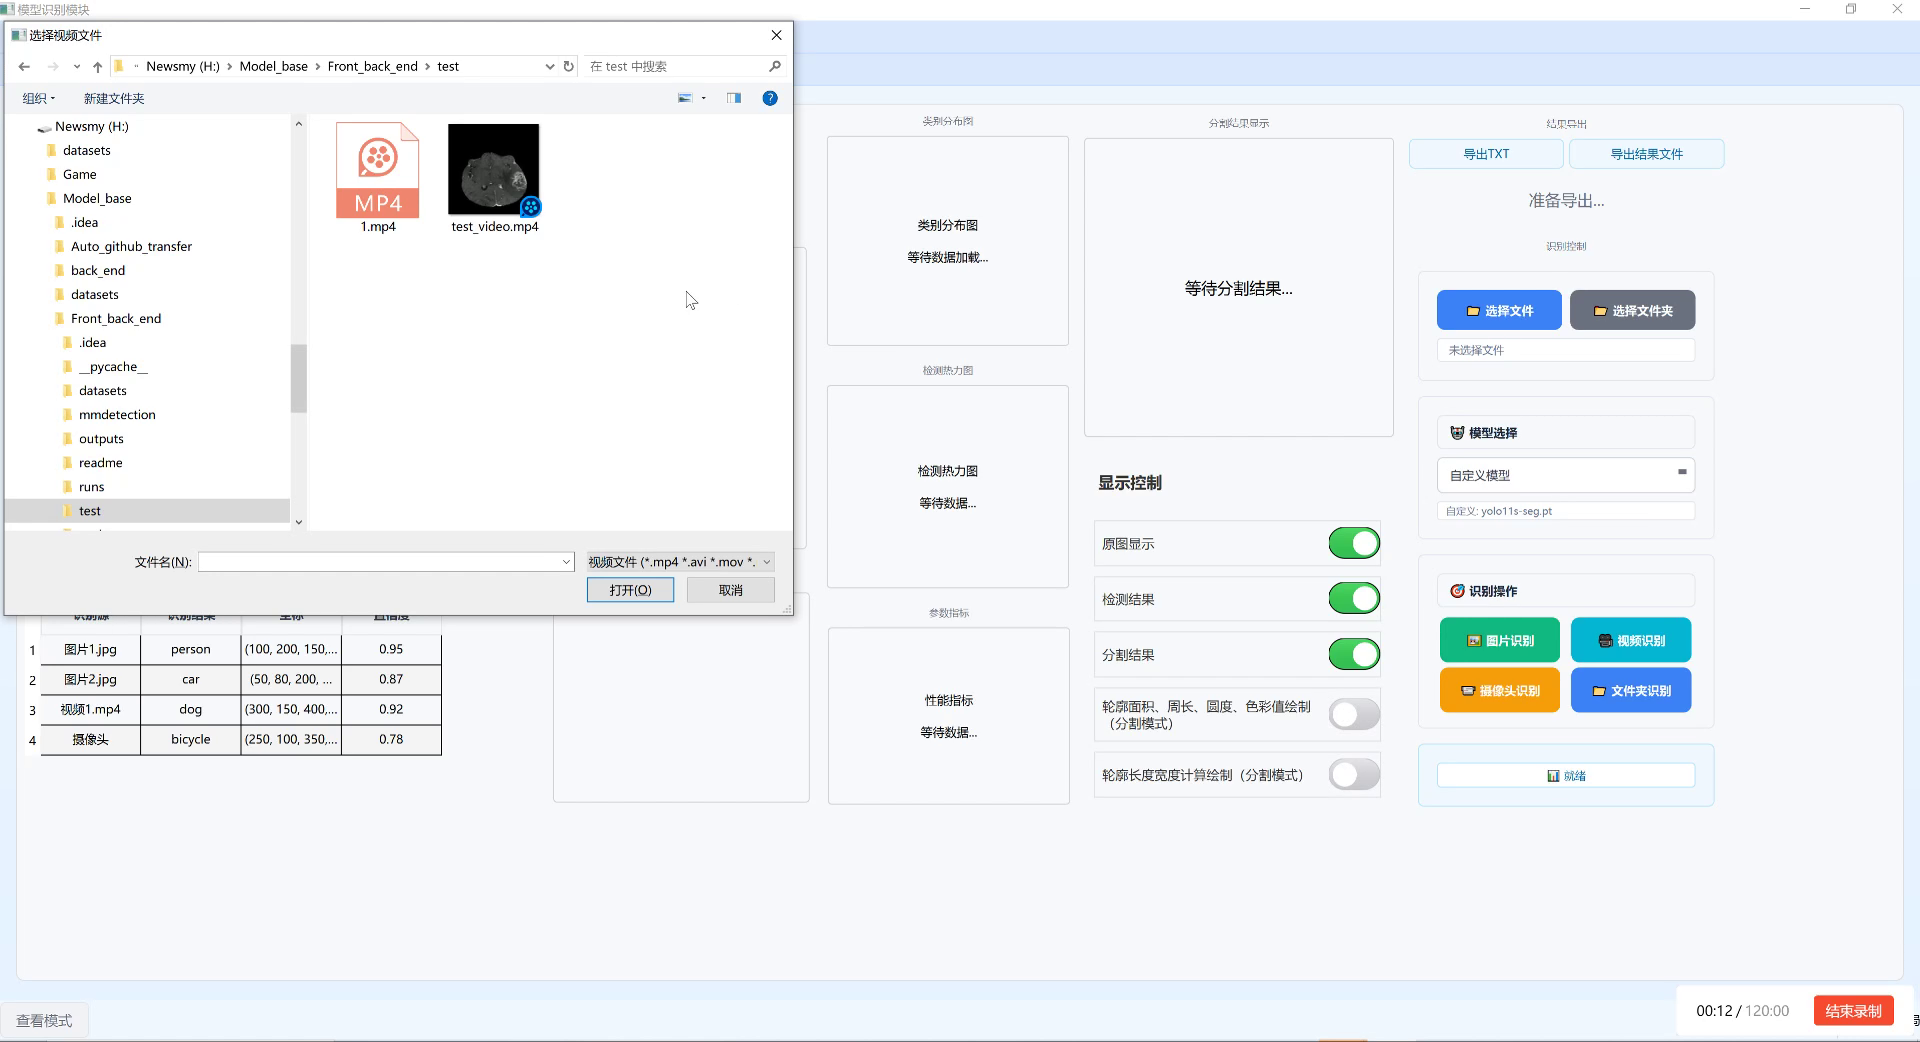Open the video file type filter dropdown
1920x1042 pixels.
765,562
